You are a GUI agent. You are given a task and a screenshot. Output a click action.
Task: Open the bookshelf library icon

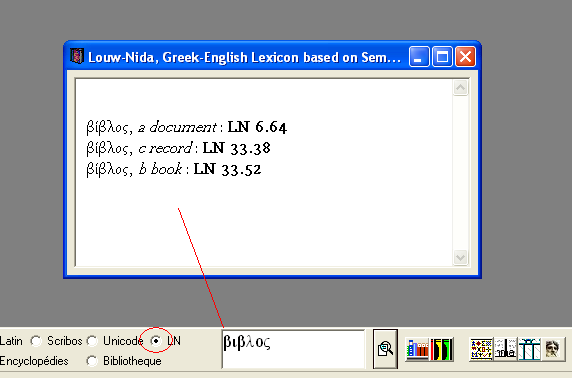tap(417, 349)
